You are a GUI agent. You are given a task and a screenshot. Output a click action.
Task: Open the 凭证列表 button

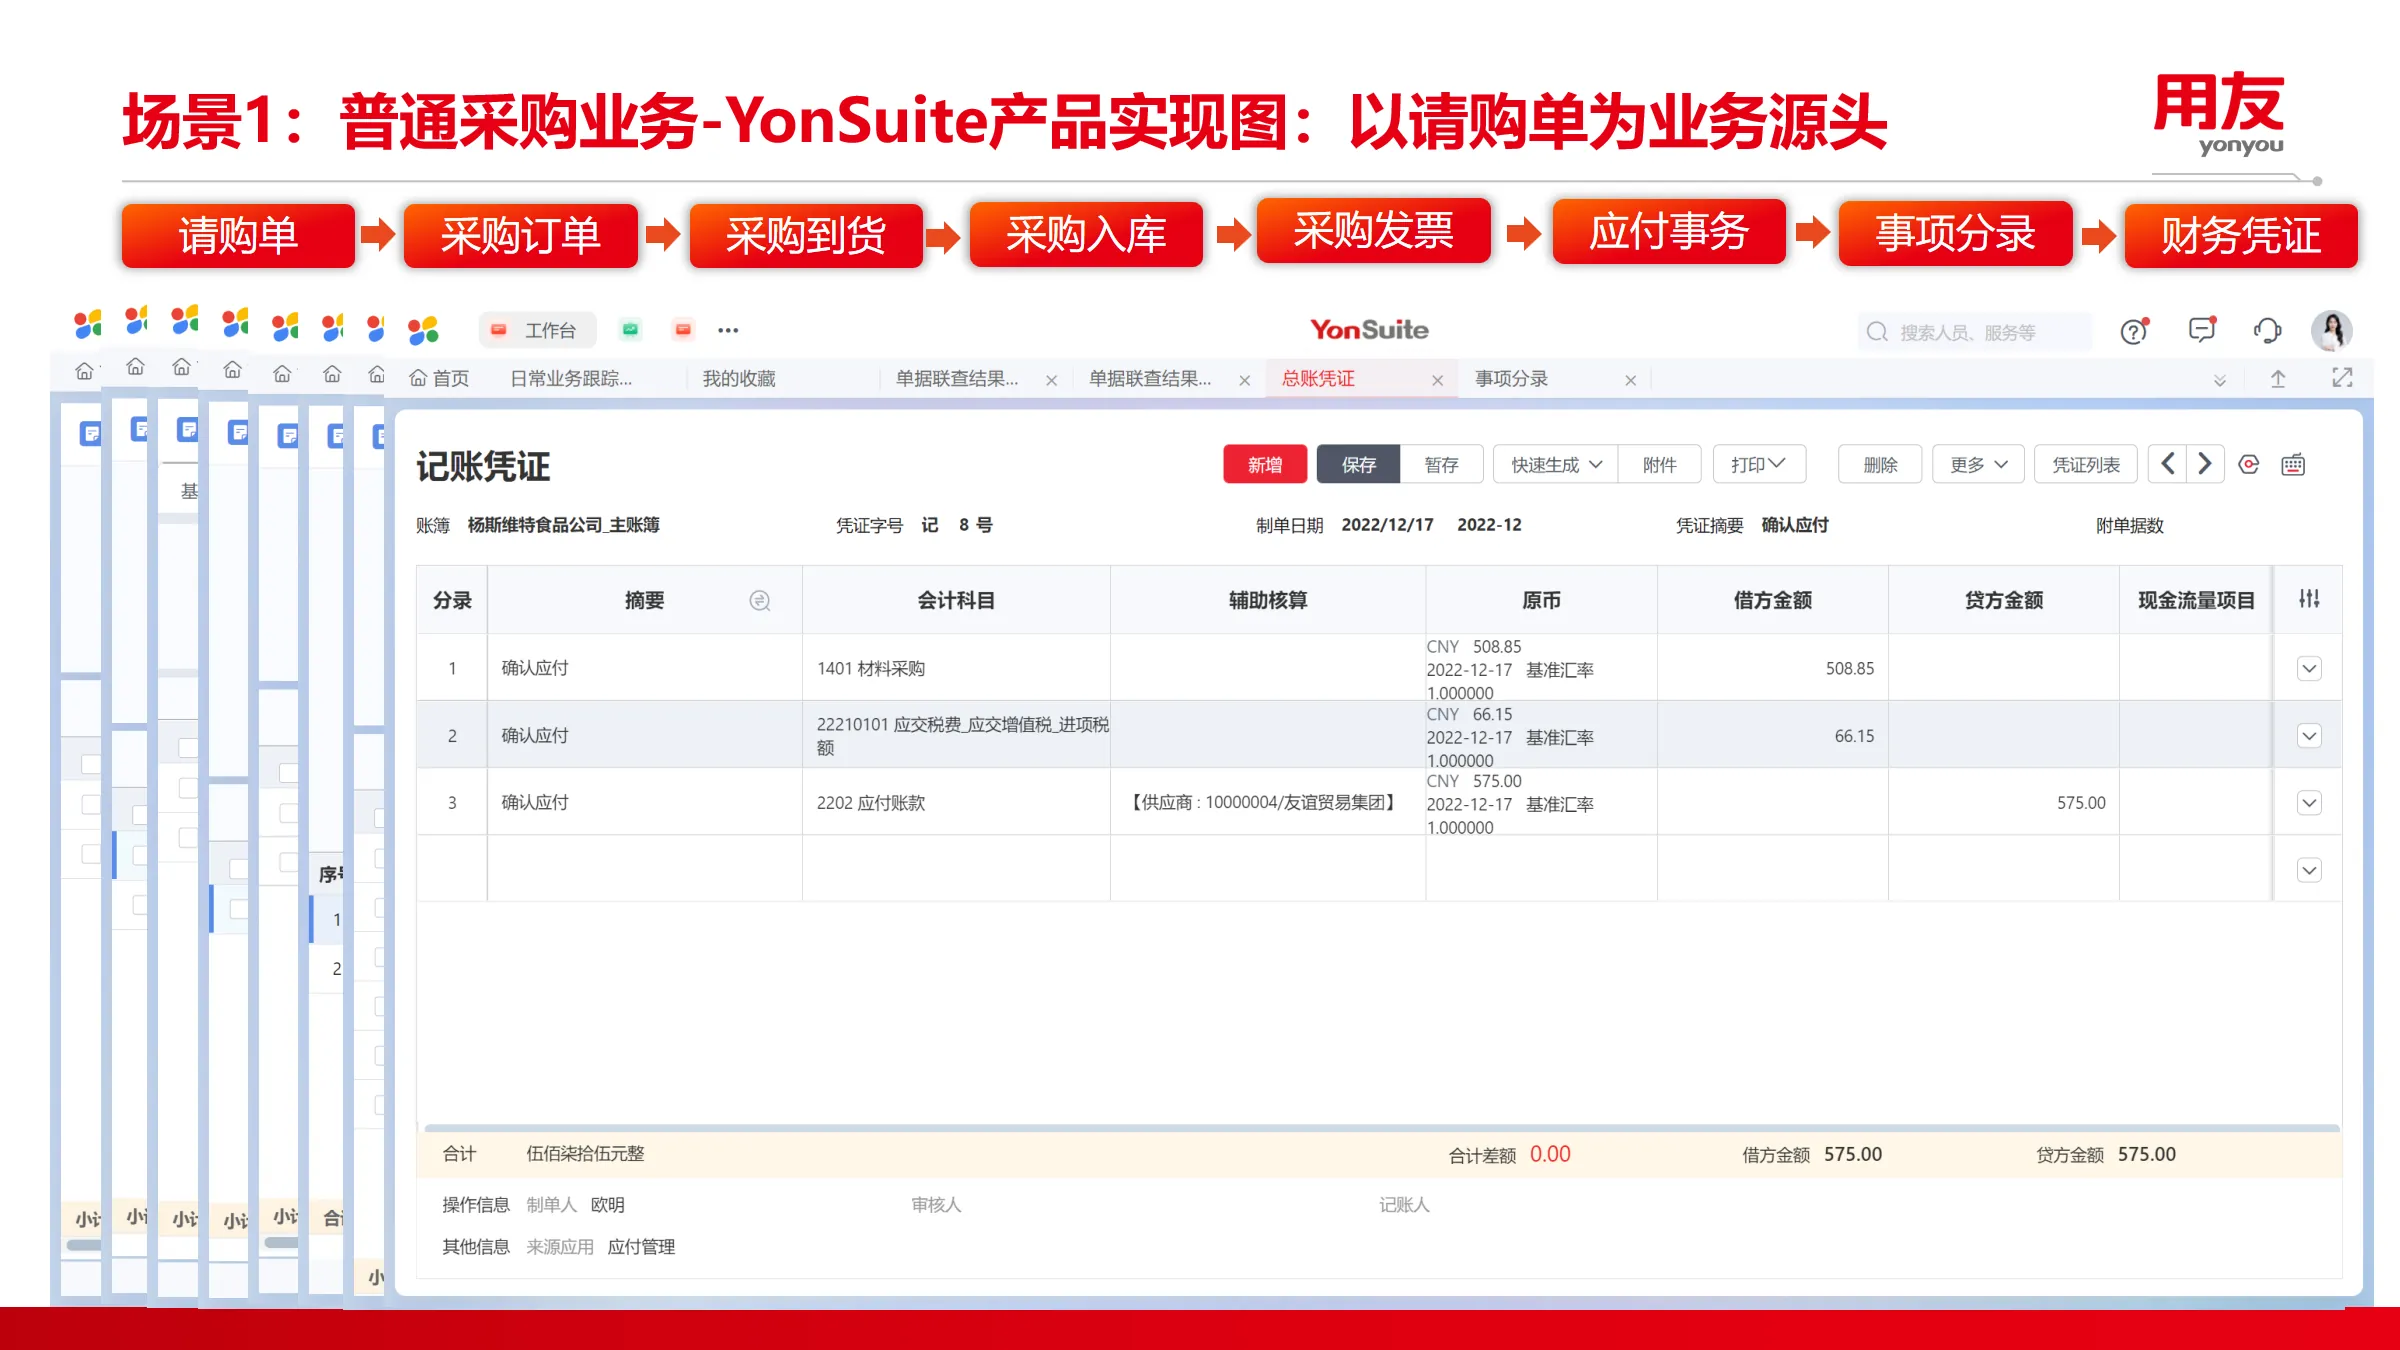point(2086,465)
